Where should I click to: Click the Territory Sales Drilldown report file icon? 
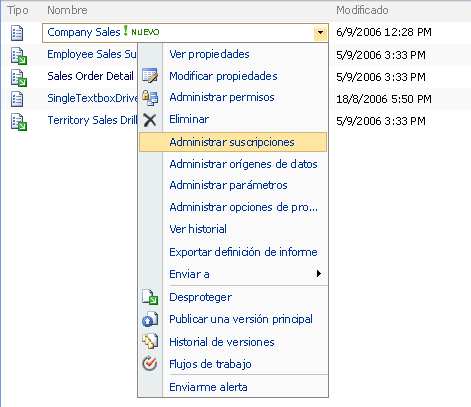click(19, 122)
